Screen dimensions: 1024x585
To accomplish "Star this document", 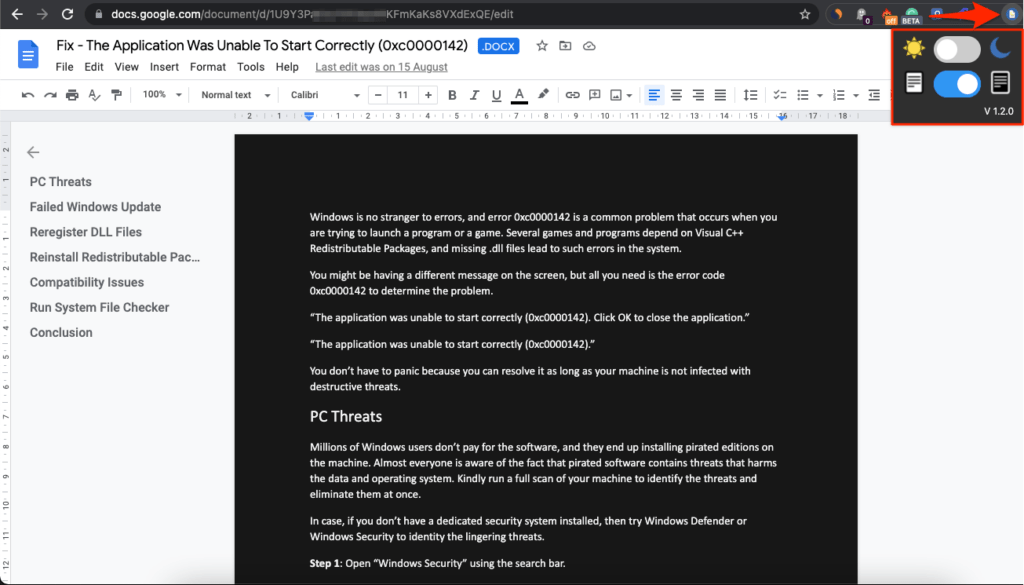I will (x=541, y=45).
